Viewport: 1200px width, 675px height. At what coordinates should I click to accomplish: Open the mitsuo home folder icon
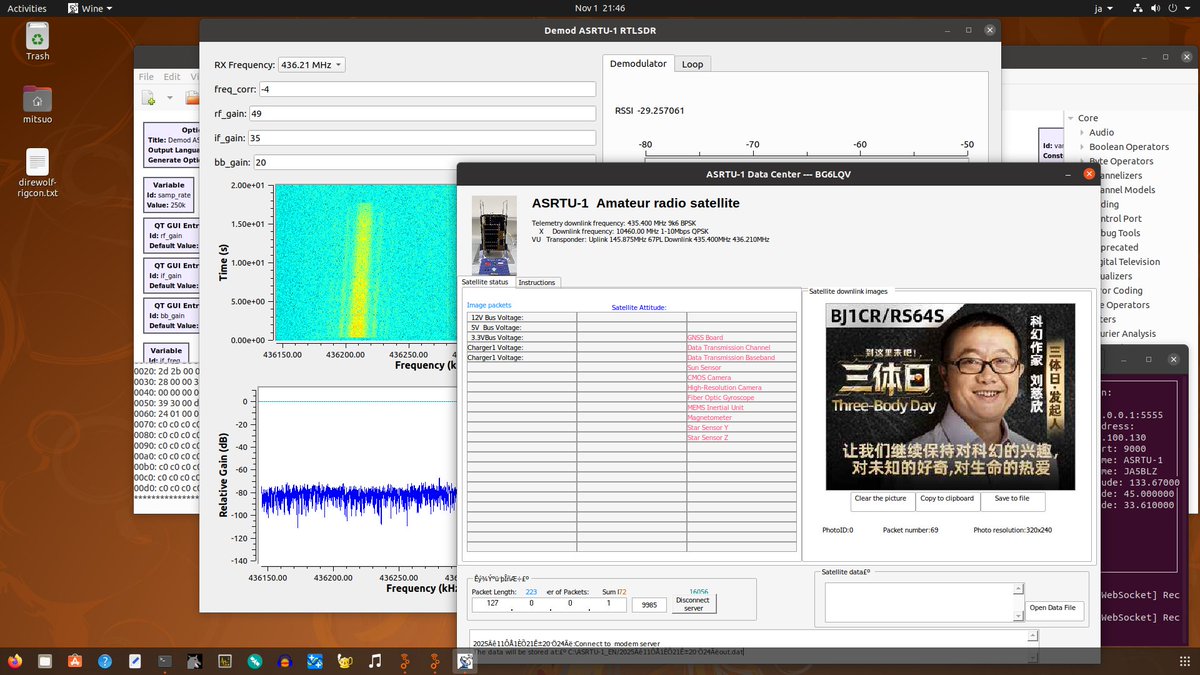(x=37, y=101)
